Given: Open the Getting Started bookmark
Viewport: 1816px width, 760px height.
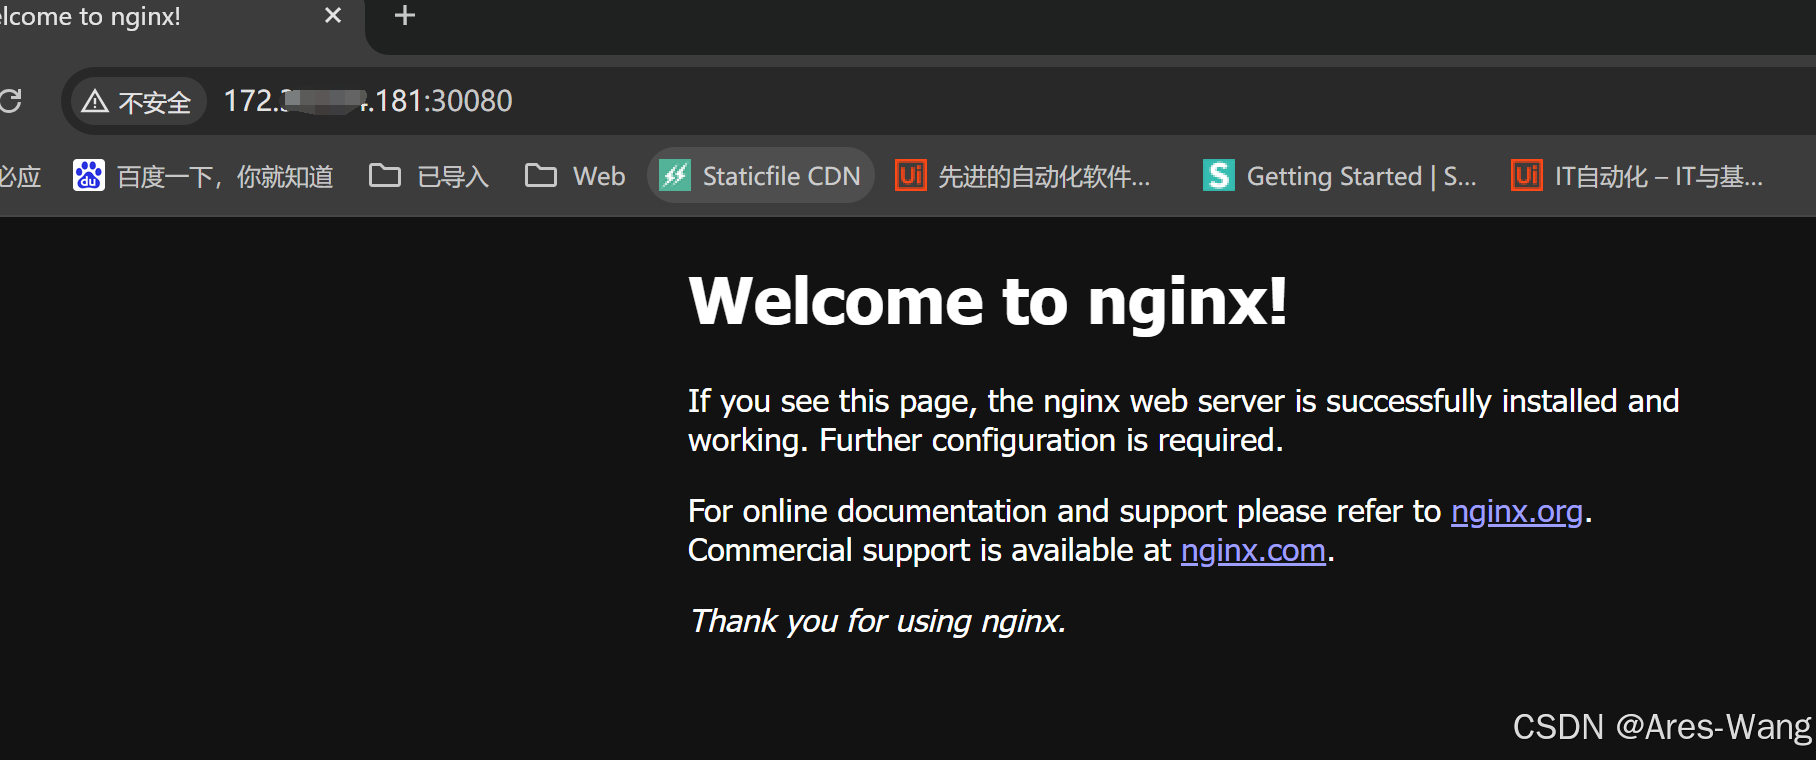Looking at the screenshot, I should coord(1340,176).
